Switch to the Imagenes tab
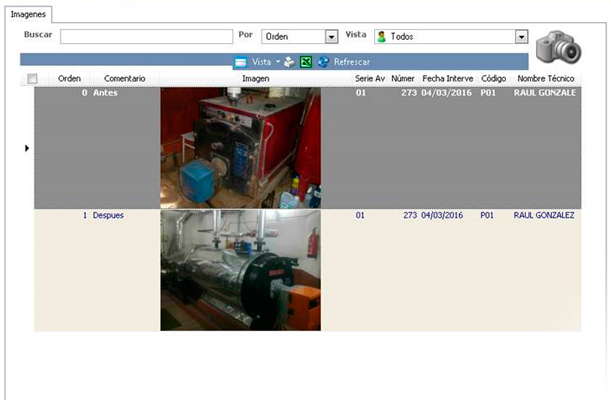 [28, 14]
